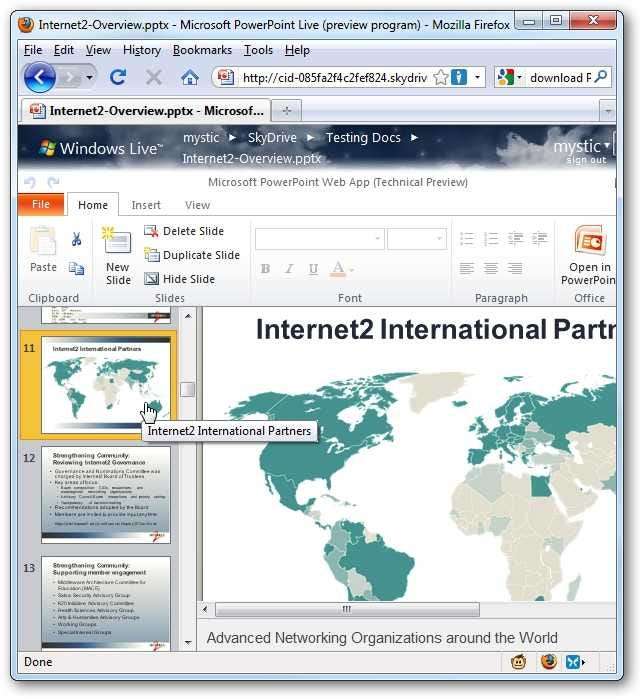Open the Bookmarks menu
The height and width of the screenshot is (699, 642).
point(202,50)
